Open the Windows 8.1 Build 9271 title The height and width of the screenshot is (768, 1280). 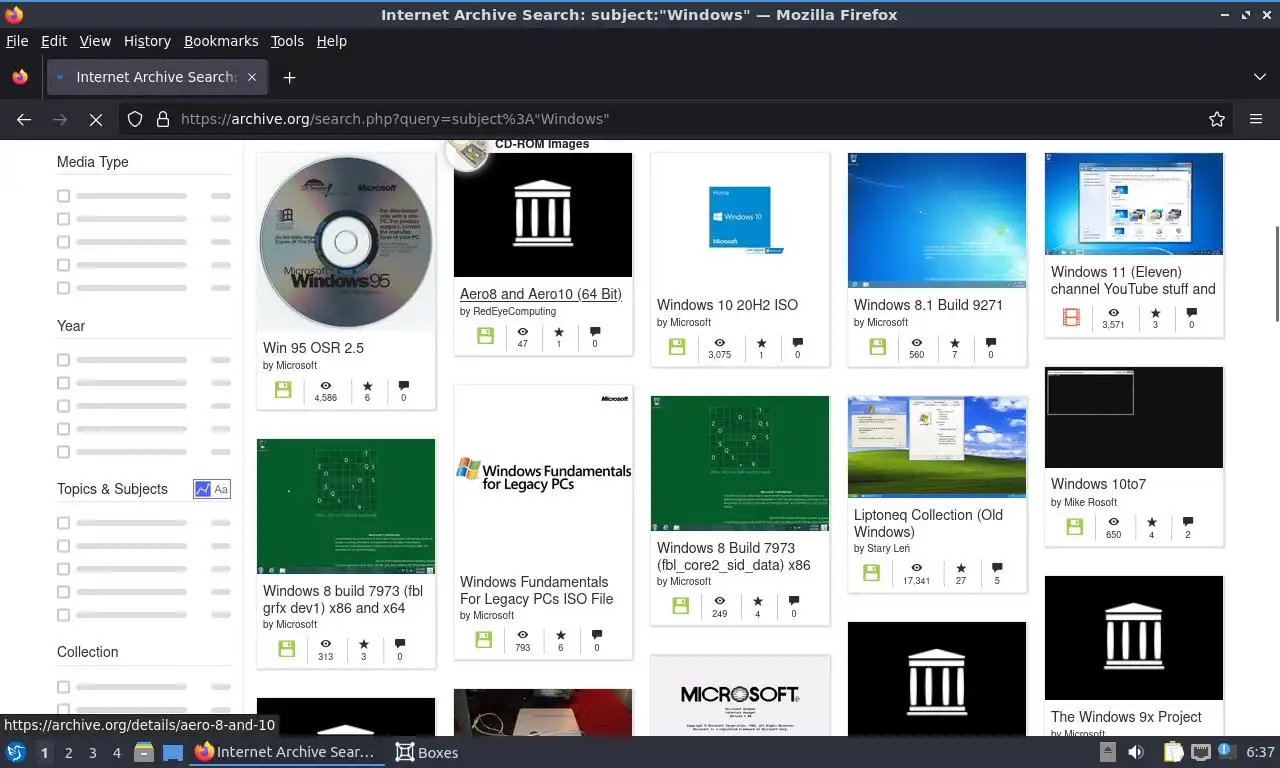(928, 305)
